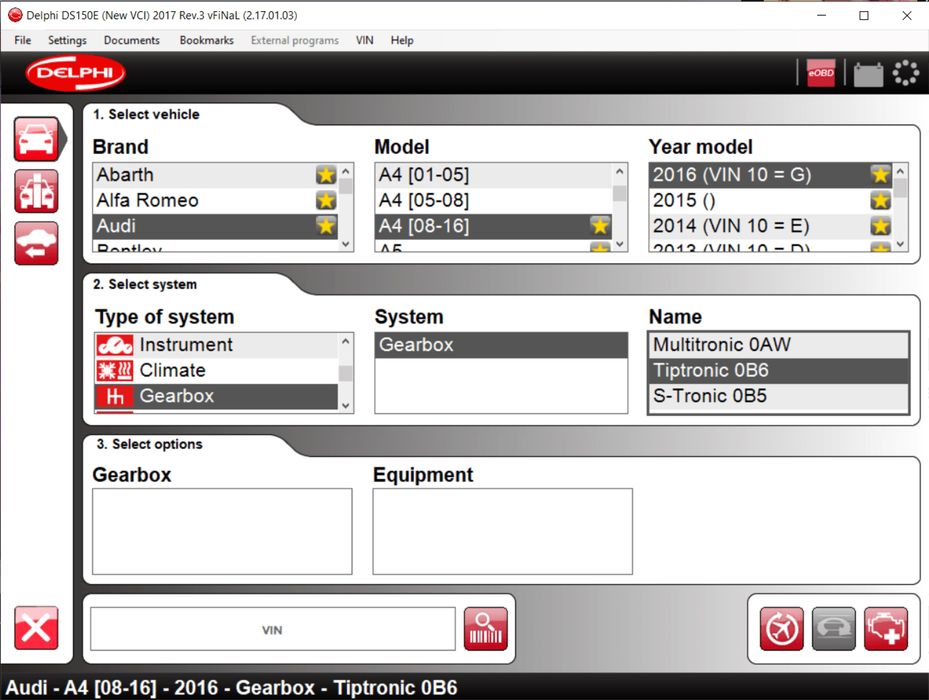
Task: Open the Help menu
Action: pos(402,40)
